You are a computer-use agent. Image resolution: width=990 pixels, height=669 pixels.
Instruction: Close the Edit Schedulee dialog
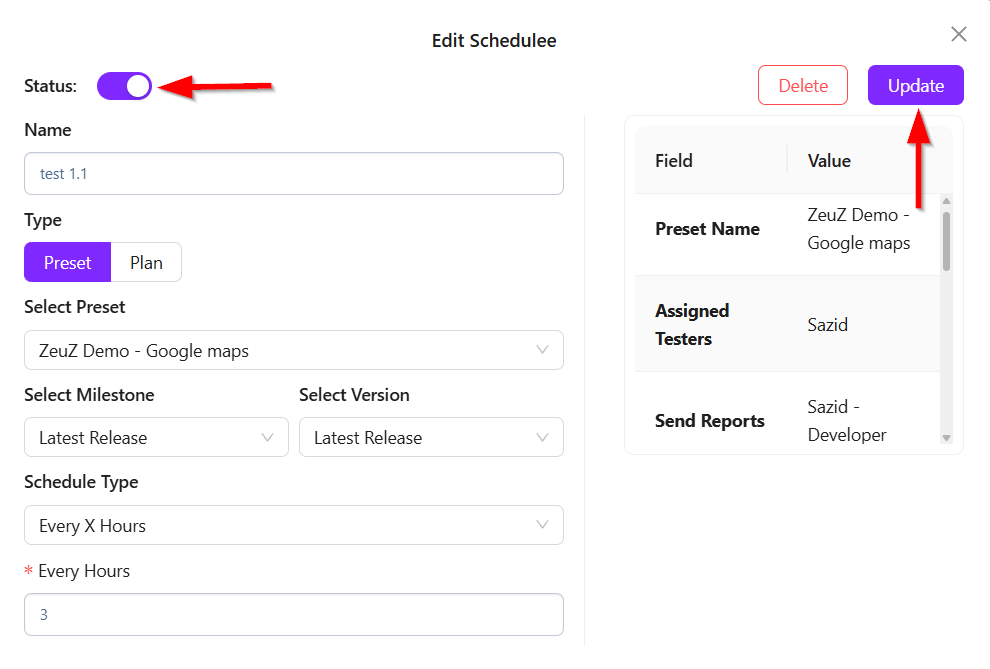click(x=958, y=35)
